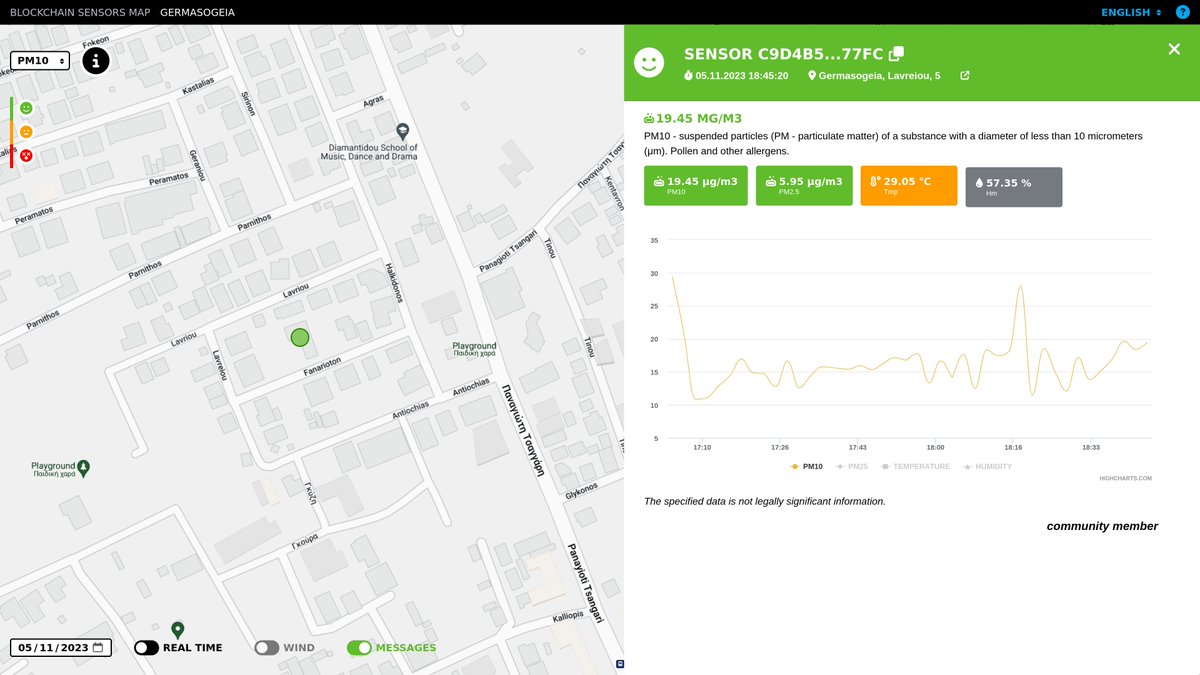Click the help question mark icon
Screen dimensions: 1200x675
[x=1182, y=12]
